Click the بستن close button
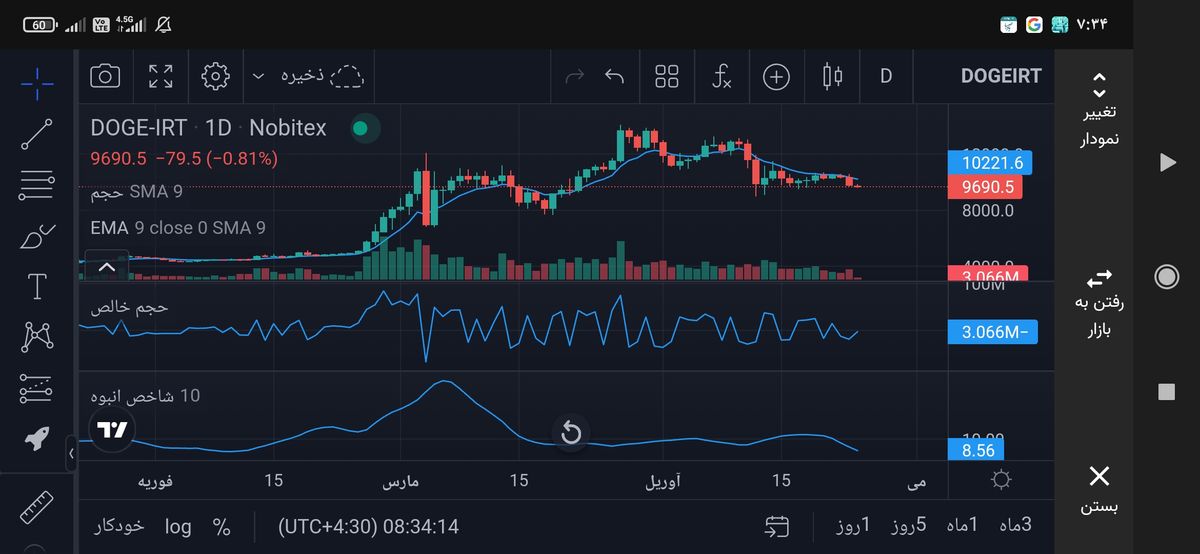This screenshot has width=1200, height=554. 1099,489
